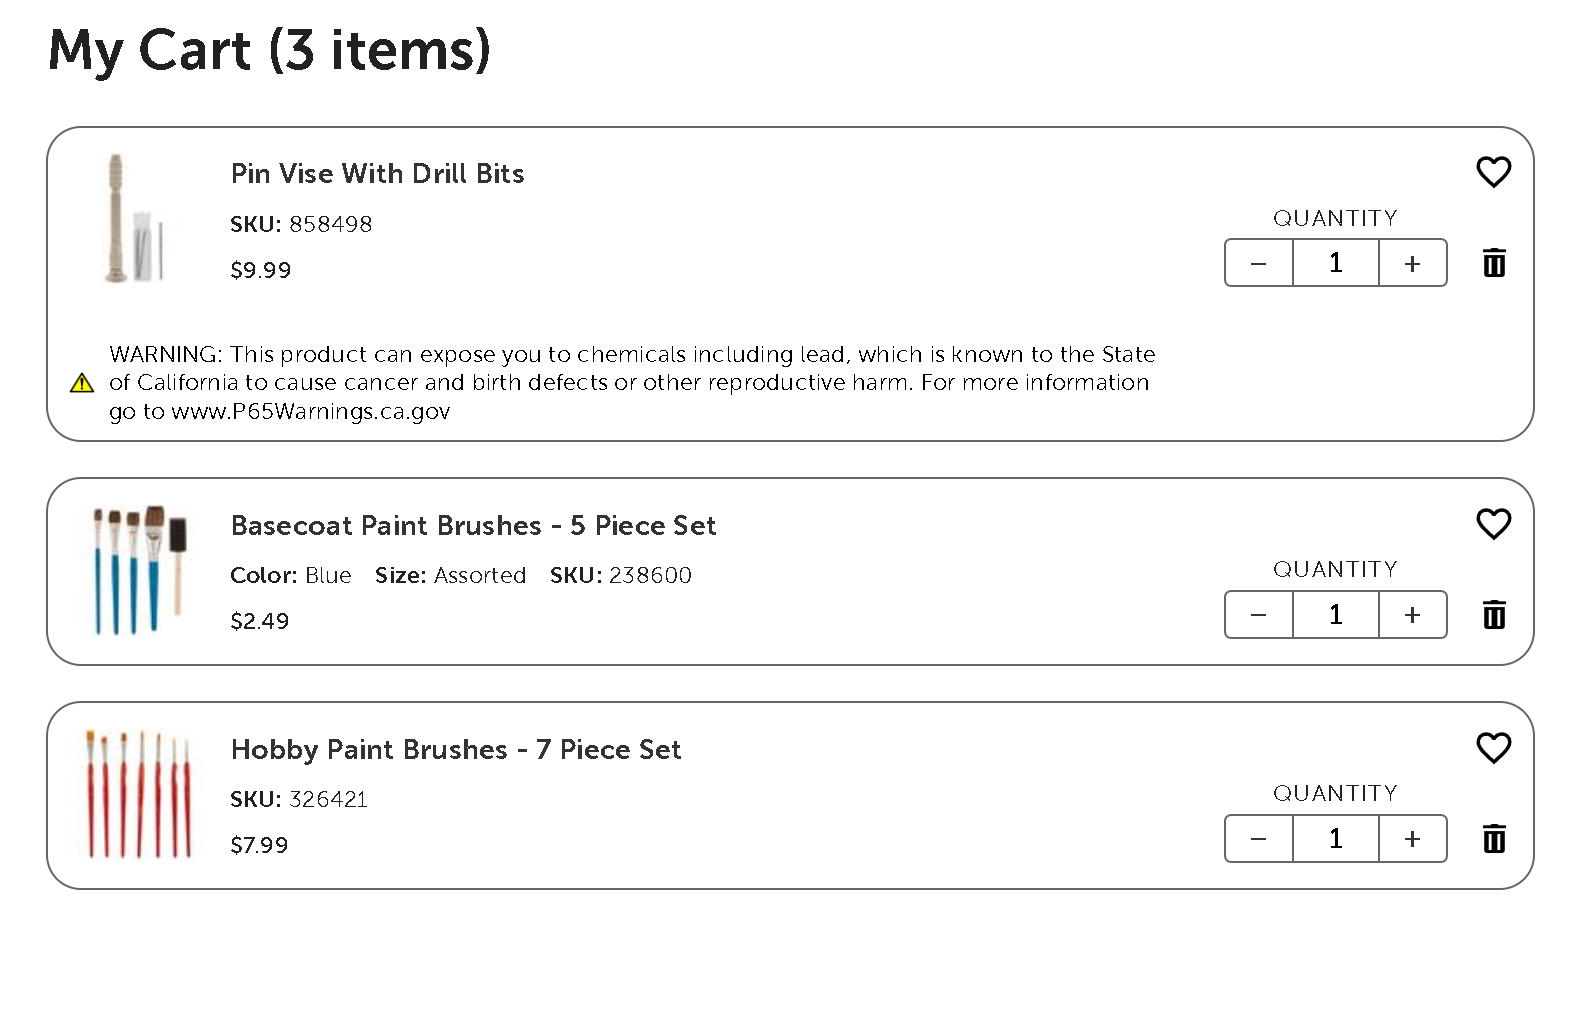This screenshot has height=1030, width=1576.
Task: Decrease Basecoat Paint Brushes quantity
Action: [x=1259, y=614]
